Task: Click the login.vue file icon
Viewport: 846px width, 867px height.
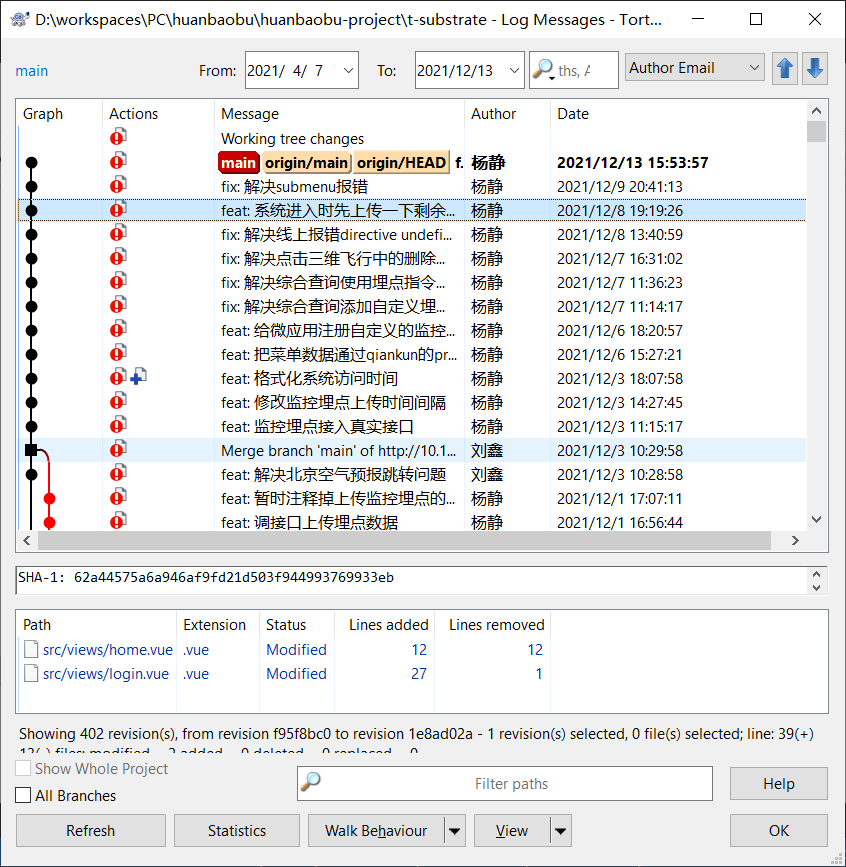Action: (31, 674)
